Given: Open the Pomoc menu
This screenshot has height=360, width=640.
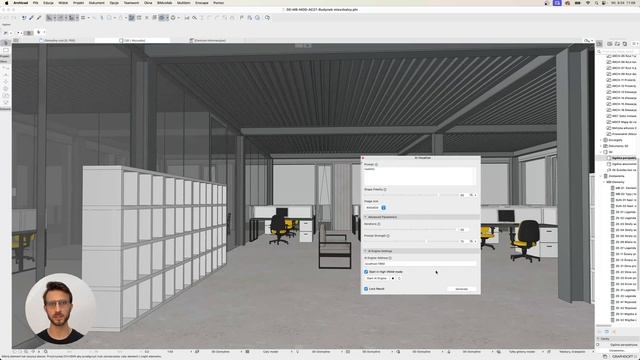Looking at the screenshot, I should [x=218, y=3].
